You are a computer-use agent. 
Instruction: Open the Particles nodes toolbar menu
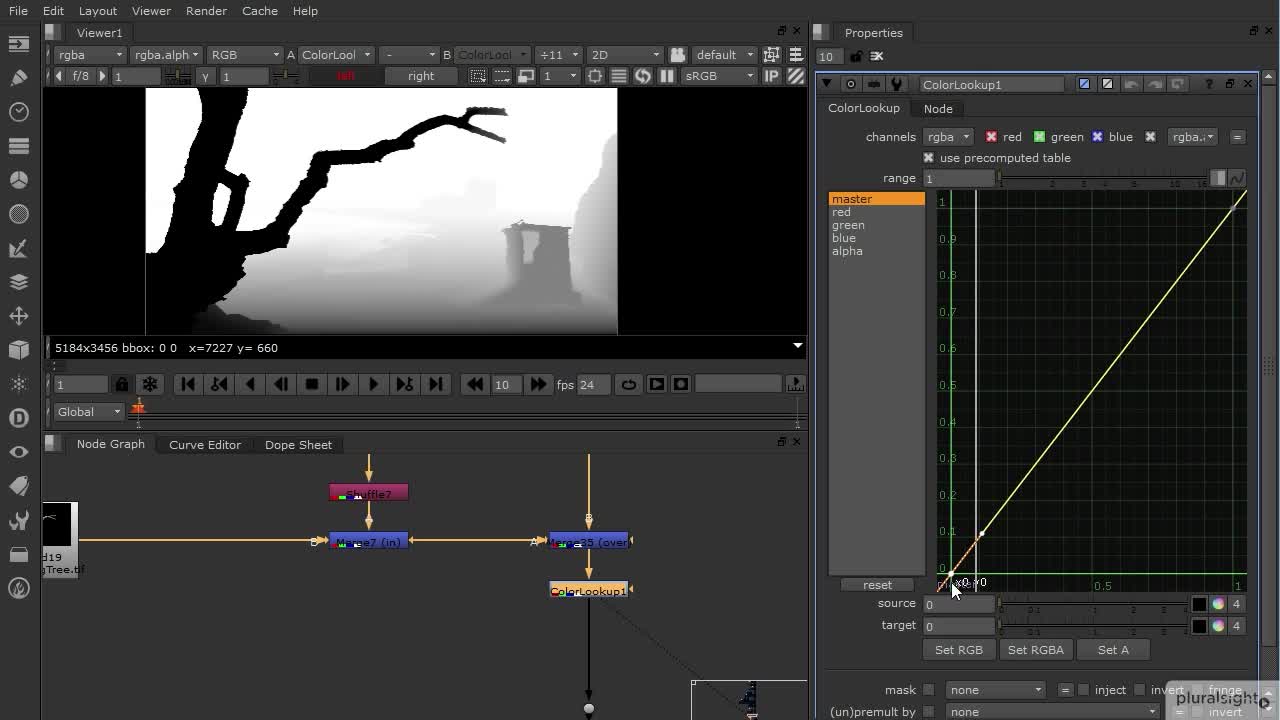(18, 384)
